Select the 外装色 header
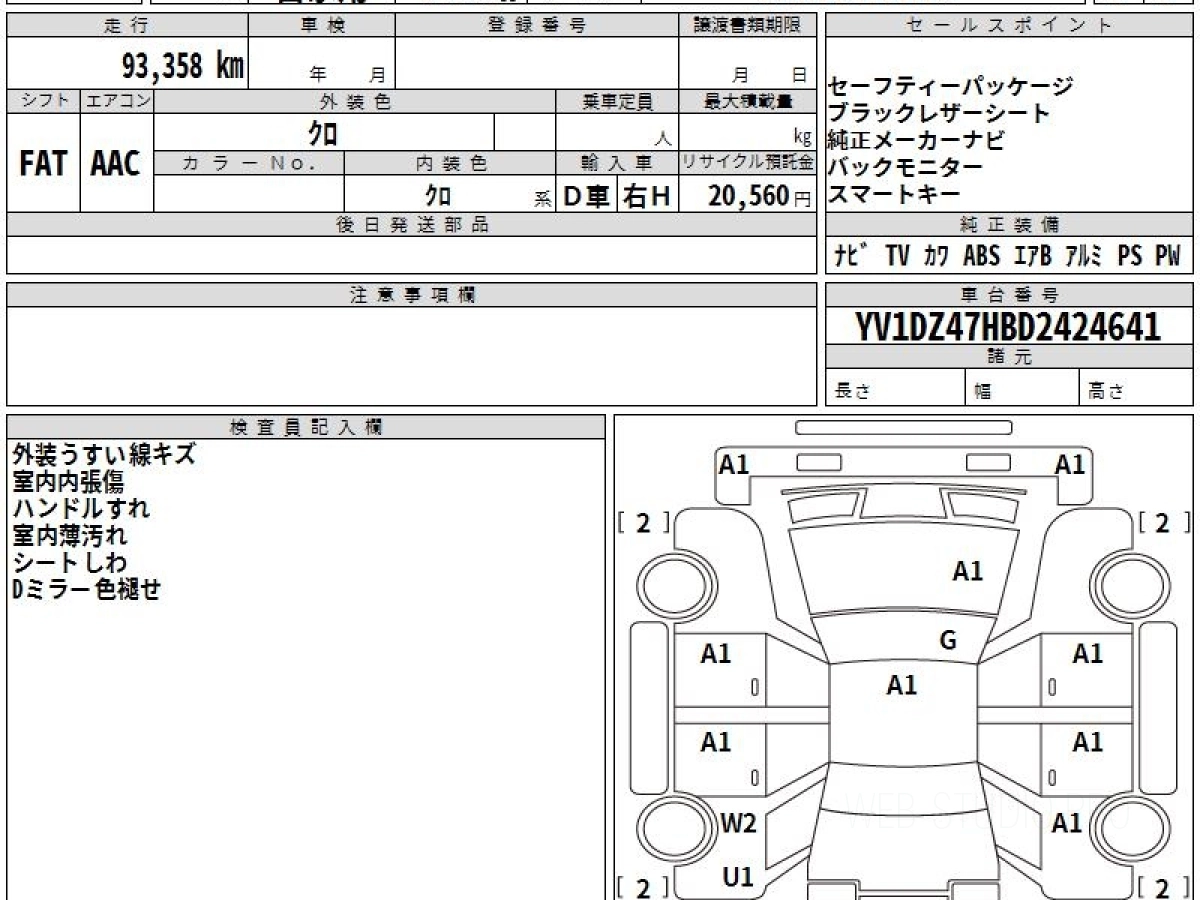This screenshot has height=900, width=1200. (355, 101)
